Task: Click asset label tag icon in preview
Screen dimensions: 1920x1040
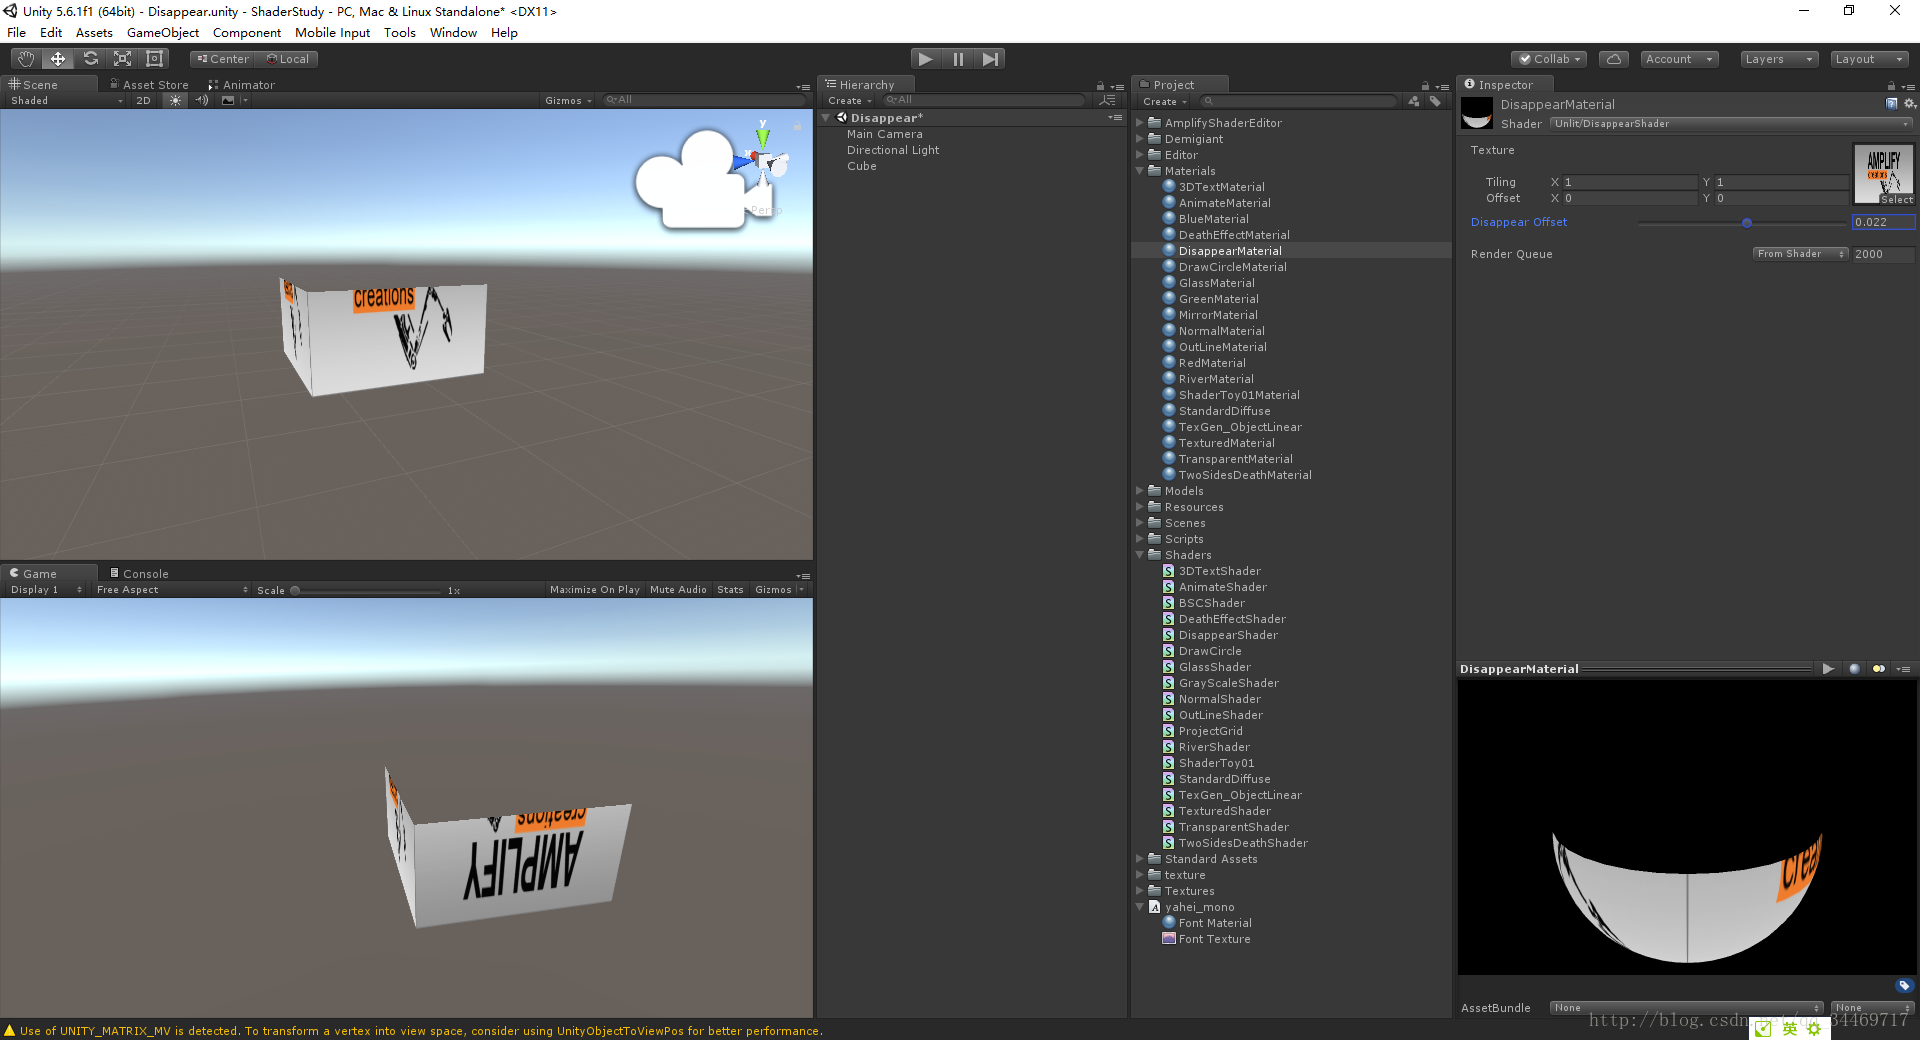Action: pos(1904,985)
